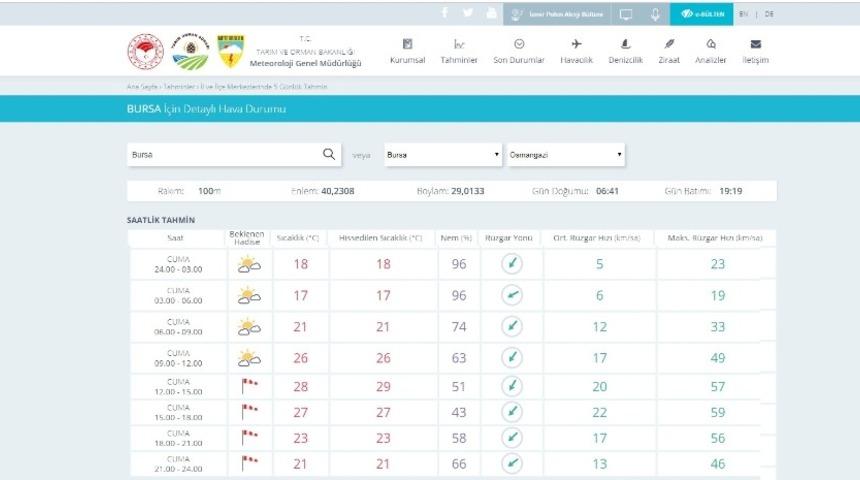Select max wind speed 59 in 15.00 - 18.00 row
Viewport: 860px width, 480px height.
coord(717,413)
